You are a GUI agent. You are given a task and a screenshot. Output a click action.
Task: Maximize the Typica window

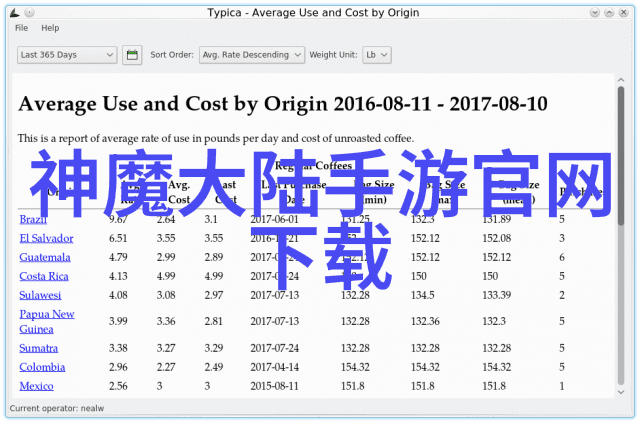tap(609, 12)
